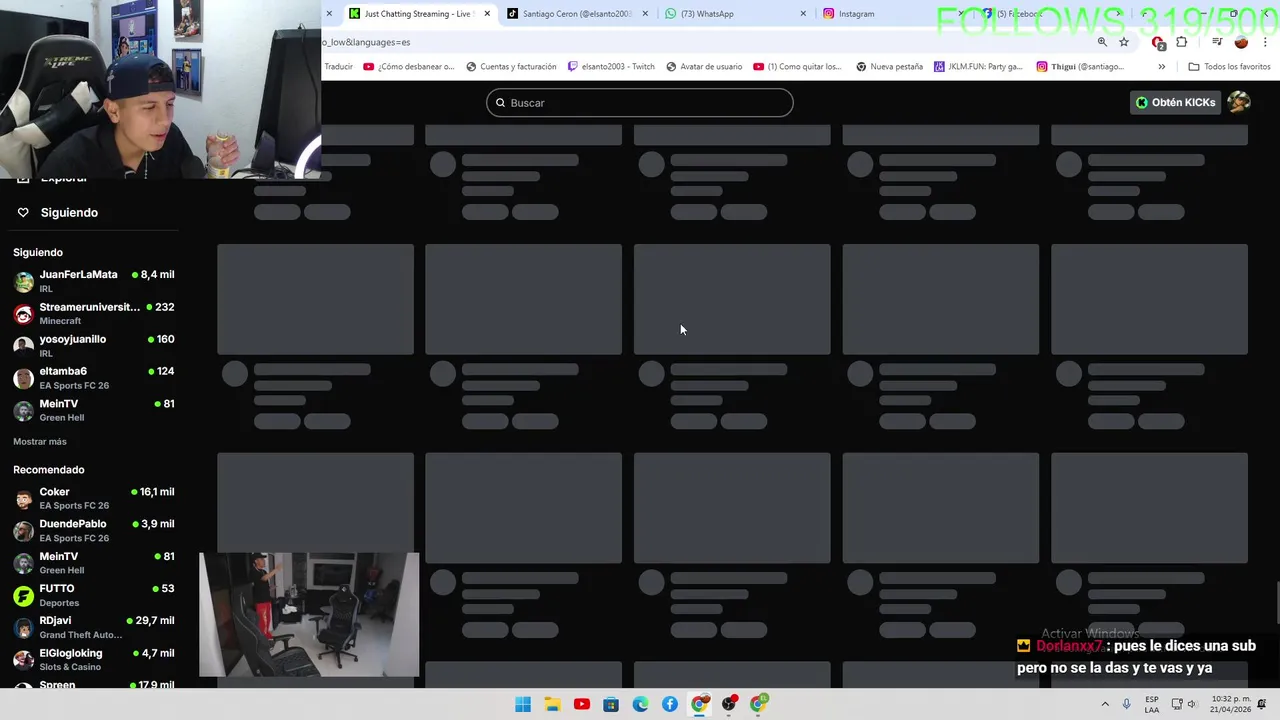Image resolution: width=1280 pixels, height=720 pixels.
Task: Open eltamba6 channel in followed list
Action: (94, 378)
